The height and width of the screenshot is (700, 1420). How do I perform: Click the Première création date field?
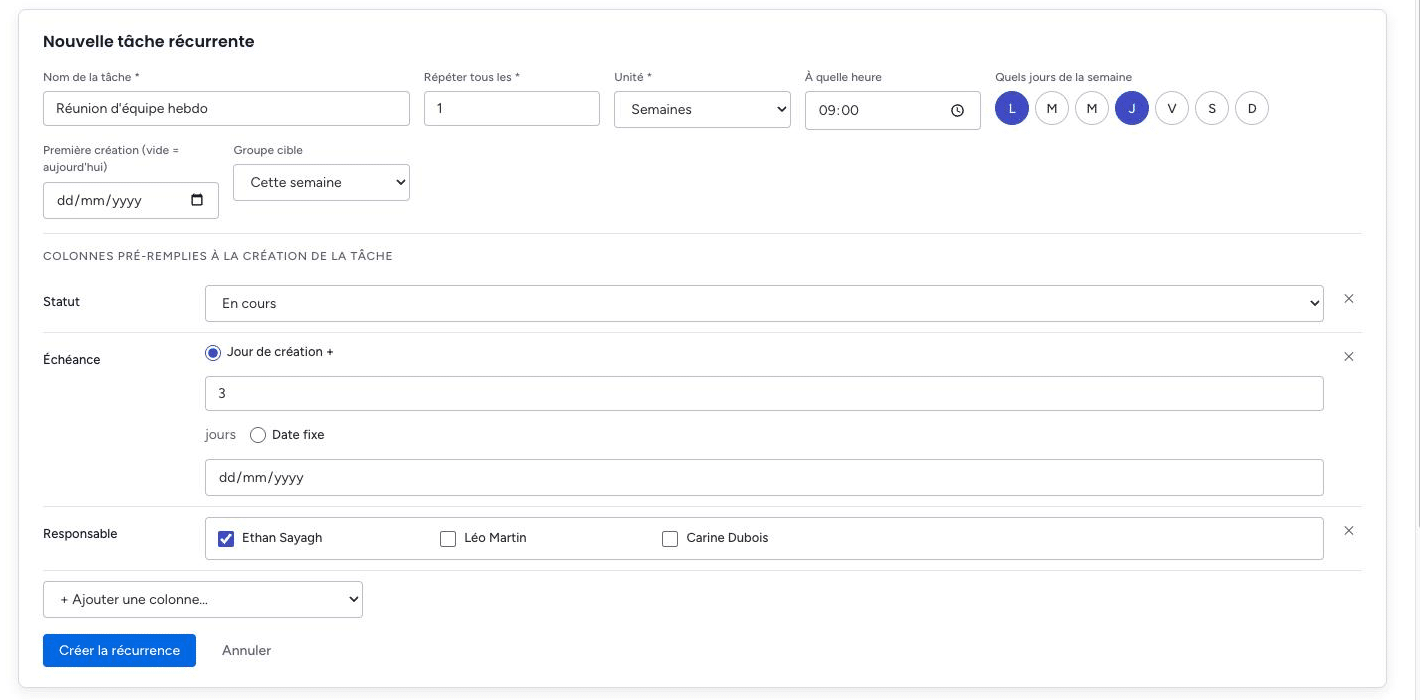pyautogui.click(x=131, y=200)
